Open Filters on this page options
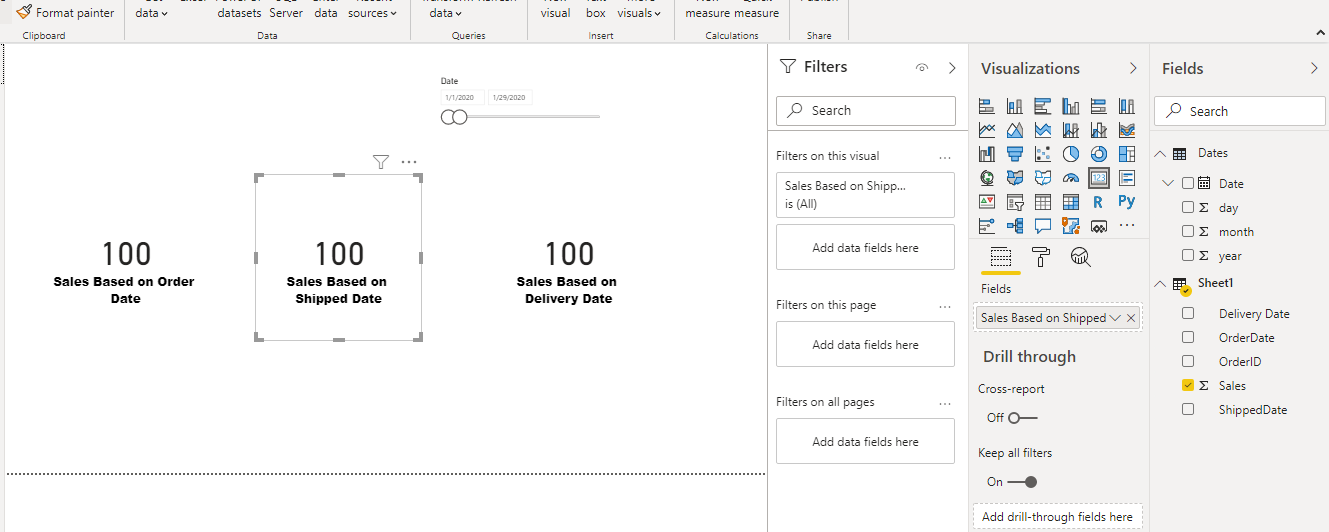1329x532 pixels. pos(945,306)
